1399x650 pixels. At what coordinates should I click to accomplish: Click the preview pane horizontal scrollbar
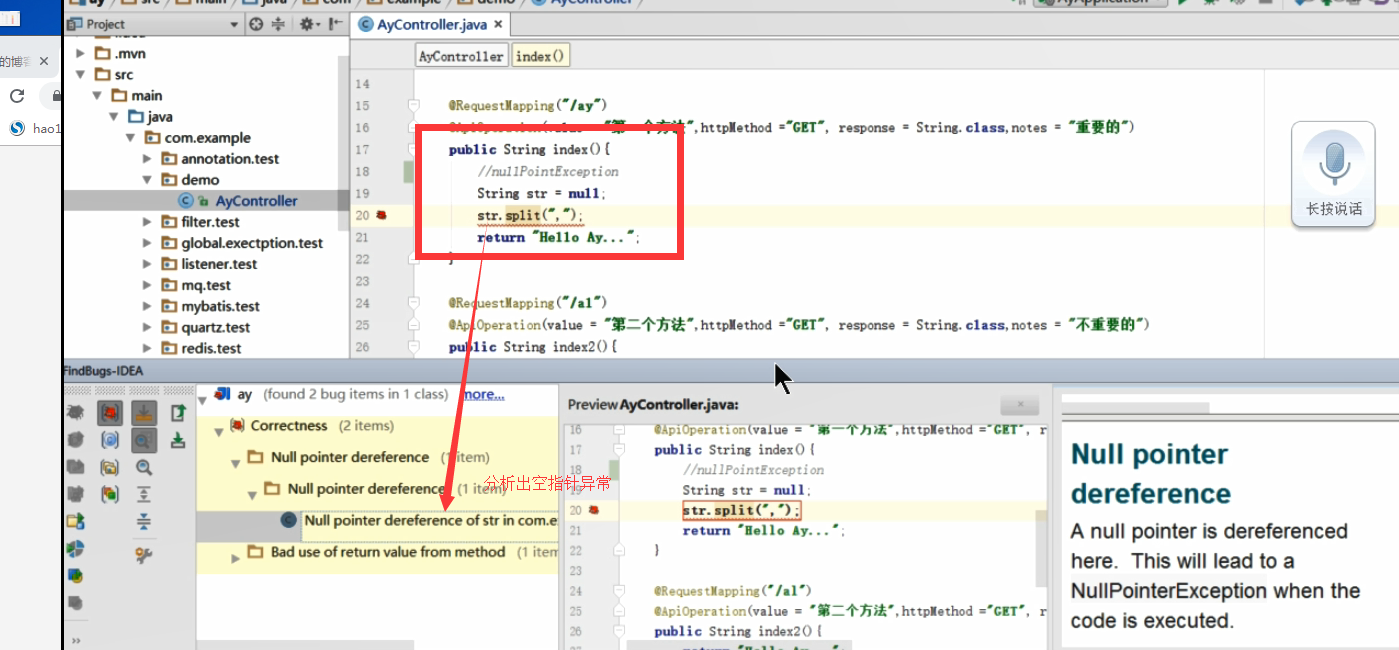[x=738, y=644]
